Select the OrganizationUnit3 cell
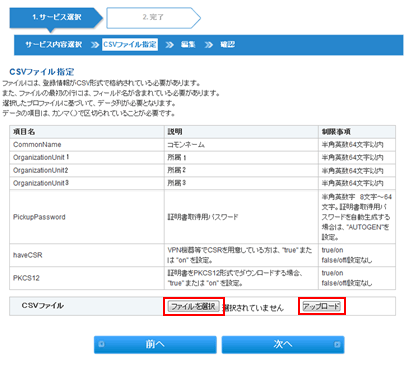Viewport: 413px width, 375px height. tap(87, 183)
